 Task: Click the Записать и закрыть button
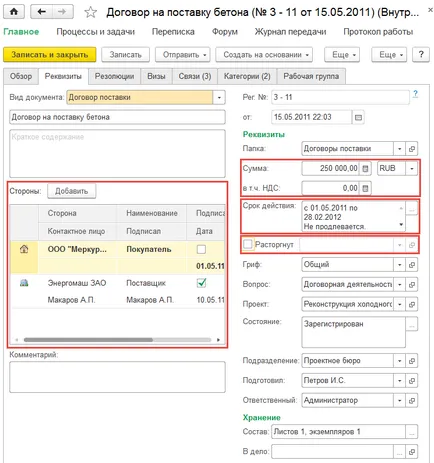click(x=50, y=55)
